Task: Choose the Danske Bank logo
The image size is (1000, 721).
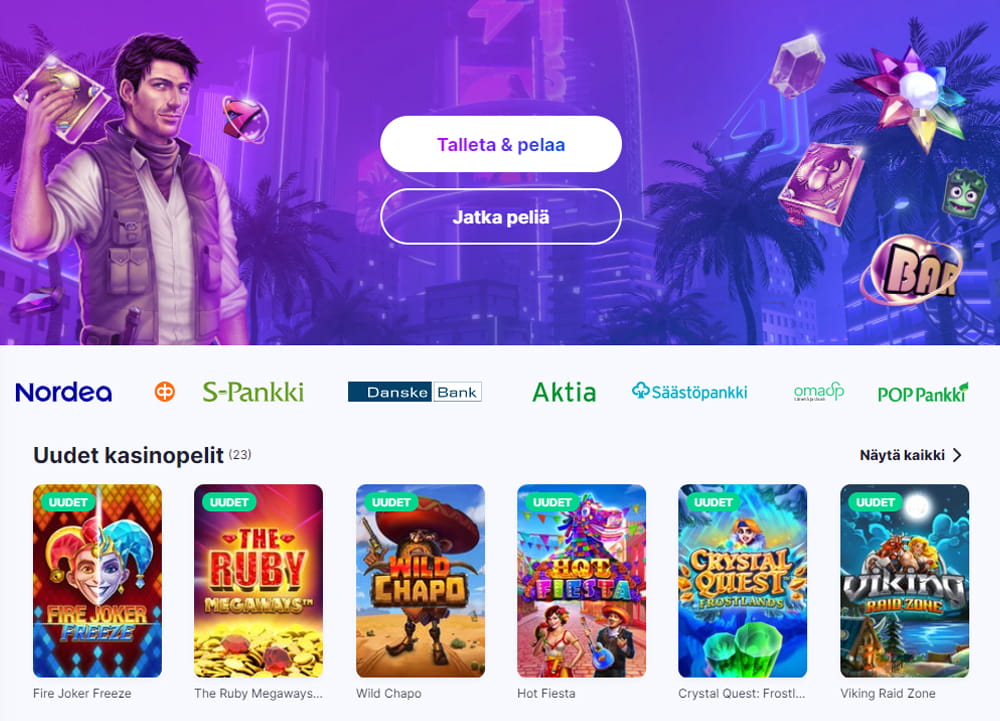Action: (415, 392)
